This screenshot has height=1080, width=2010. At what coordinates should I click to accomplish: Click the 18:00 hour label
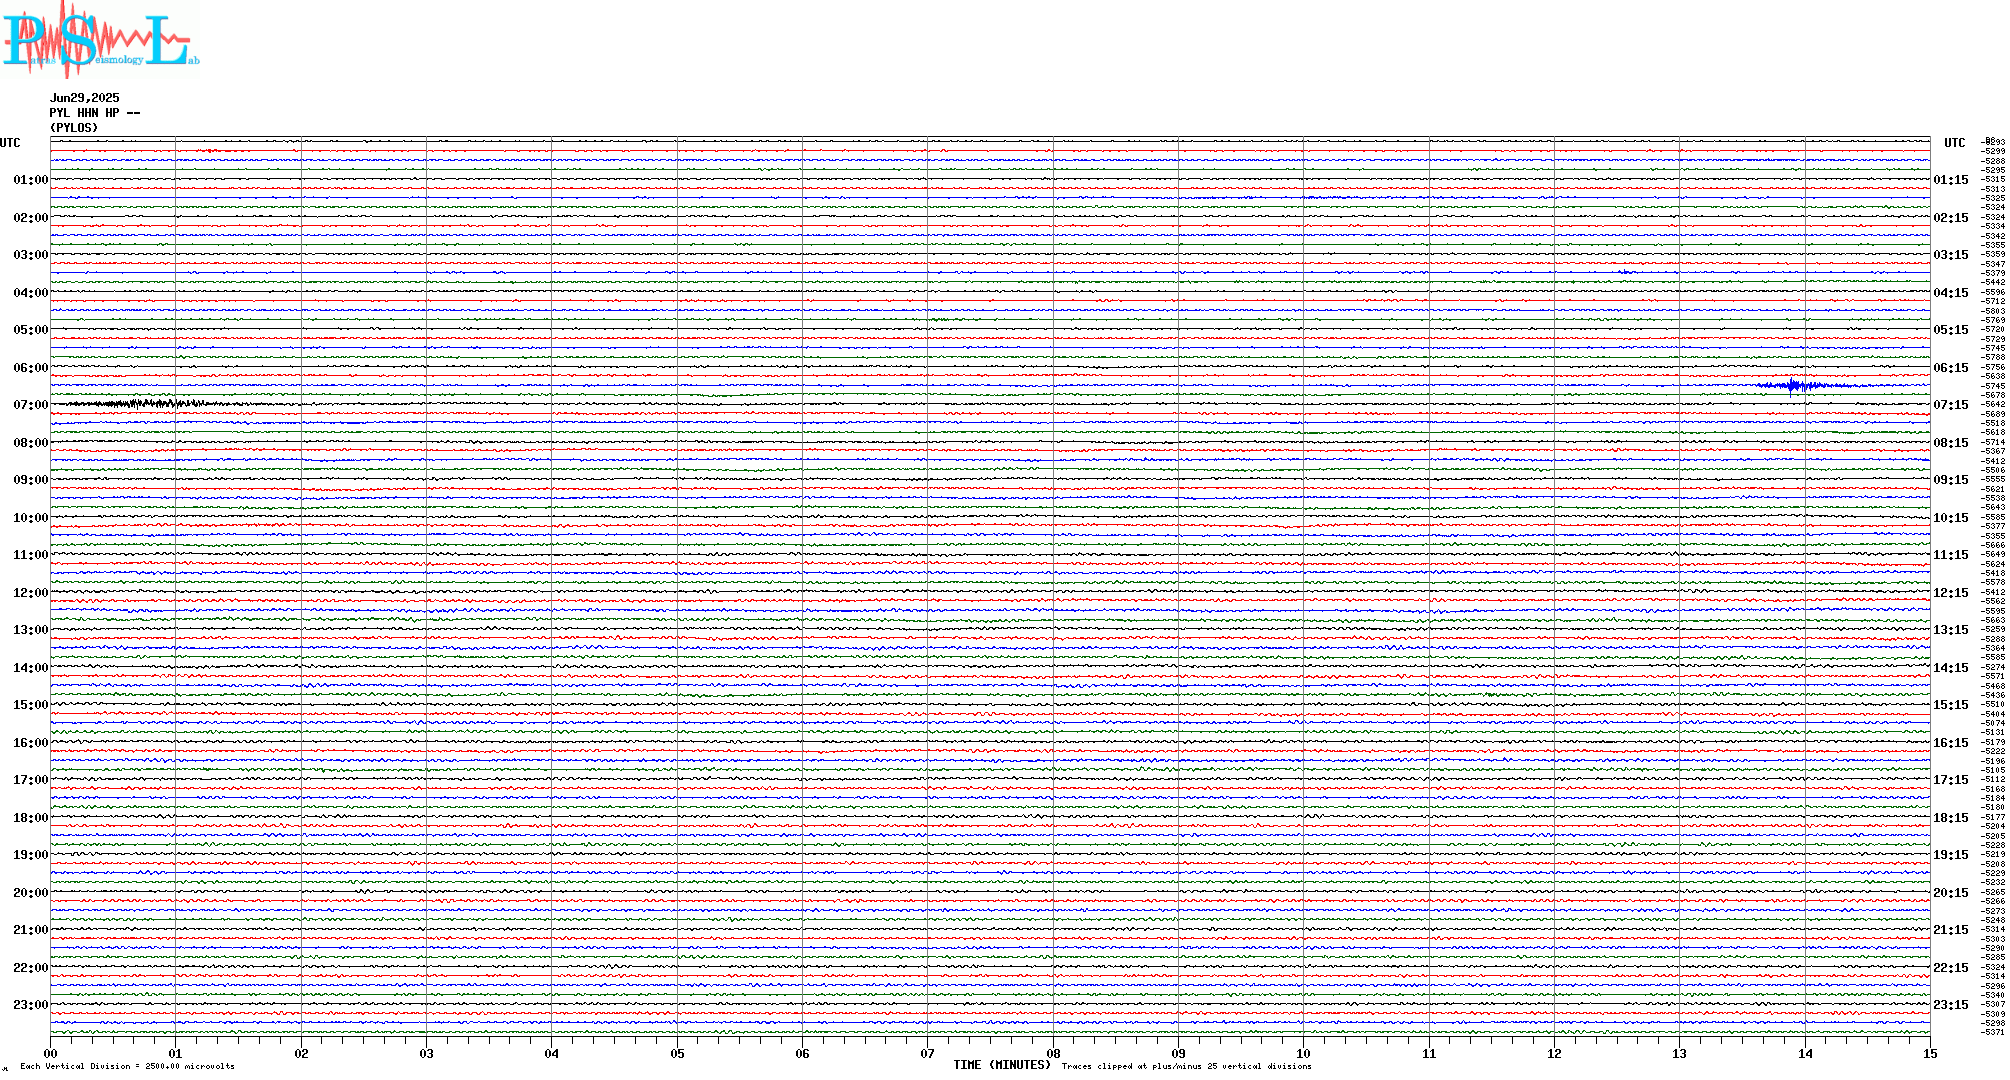tap(30, 818)
